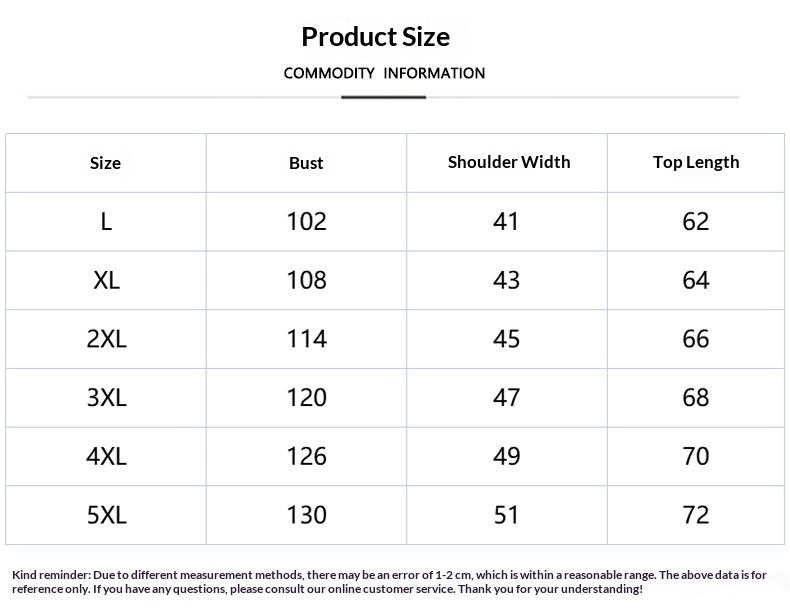Select the Top Length column header

(x=696, y=162)
